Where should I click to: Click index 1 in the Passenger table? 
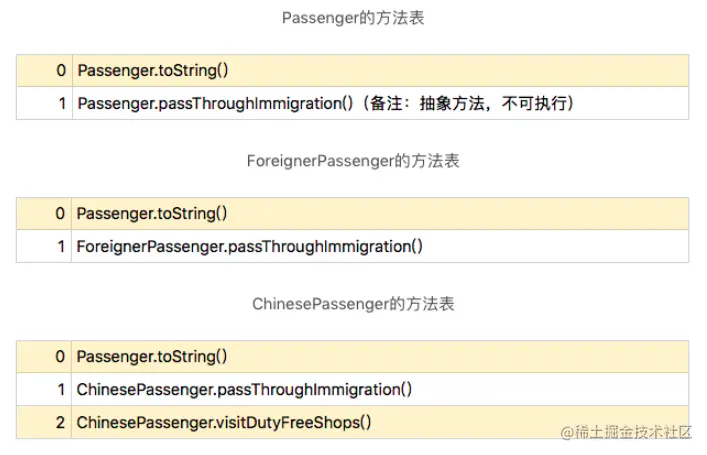pos(60,104)
